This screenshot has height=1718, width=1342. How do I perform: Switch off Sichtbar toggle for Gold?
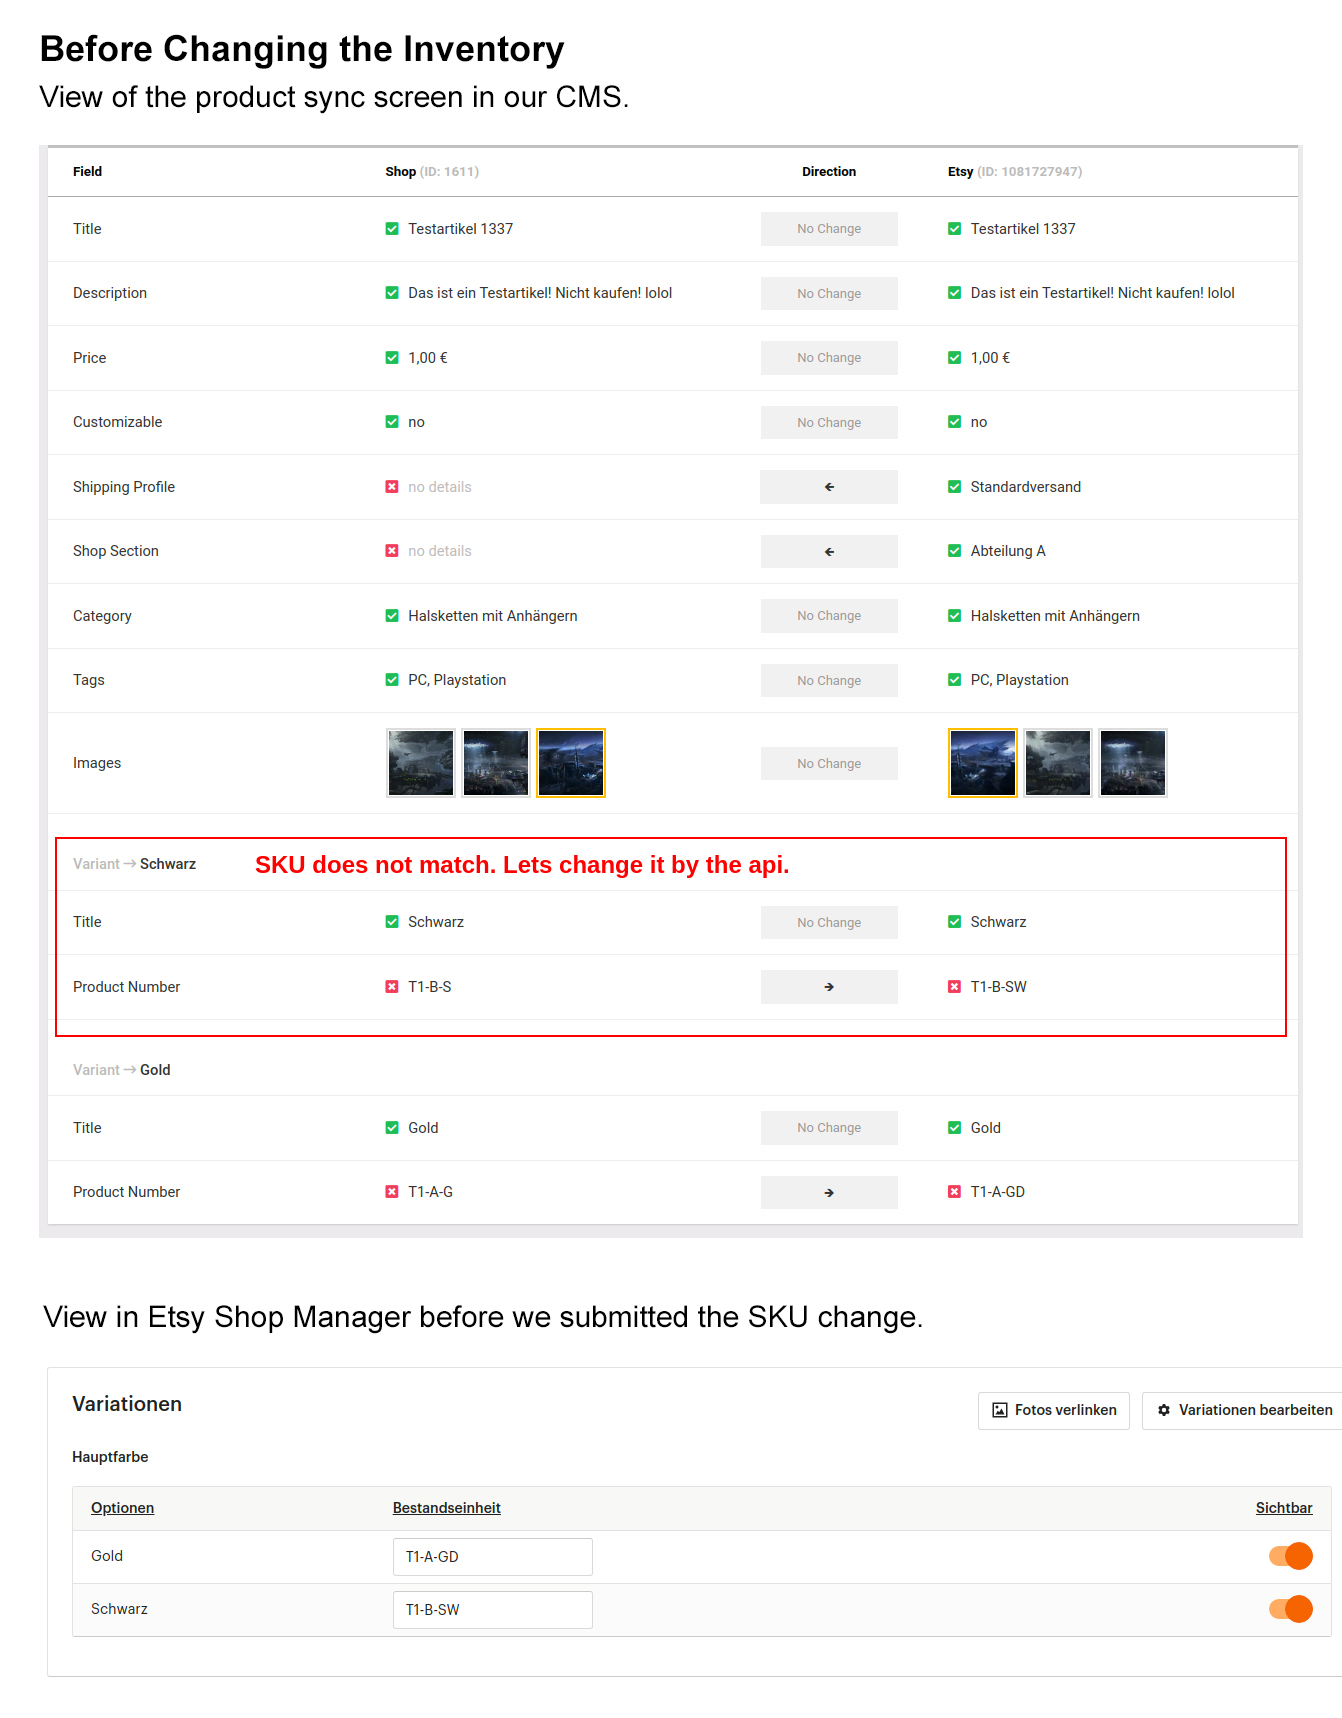coord(1291,1556)
